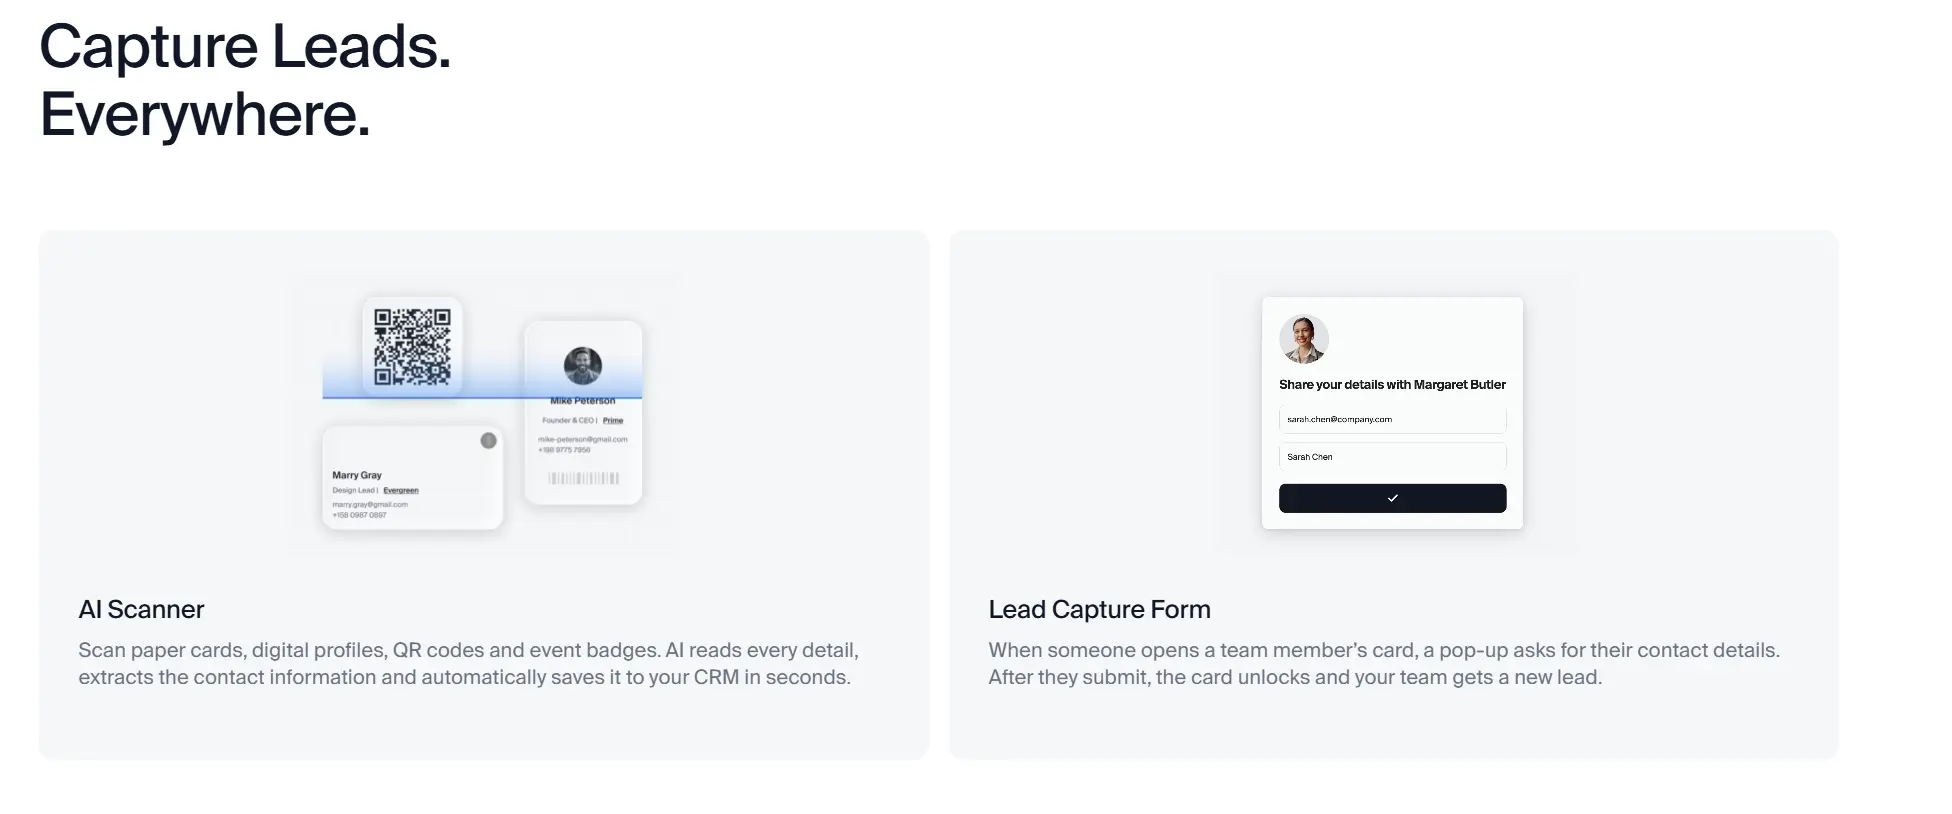Click the Lead Capture Form description paragraph
This screenshot has height=814, width=1952.
click(1384, 663)
